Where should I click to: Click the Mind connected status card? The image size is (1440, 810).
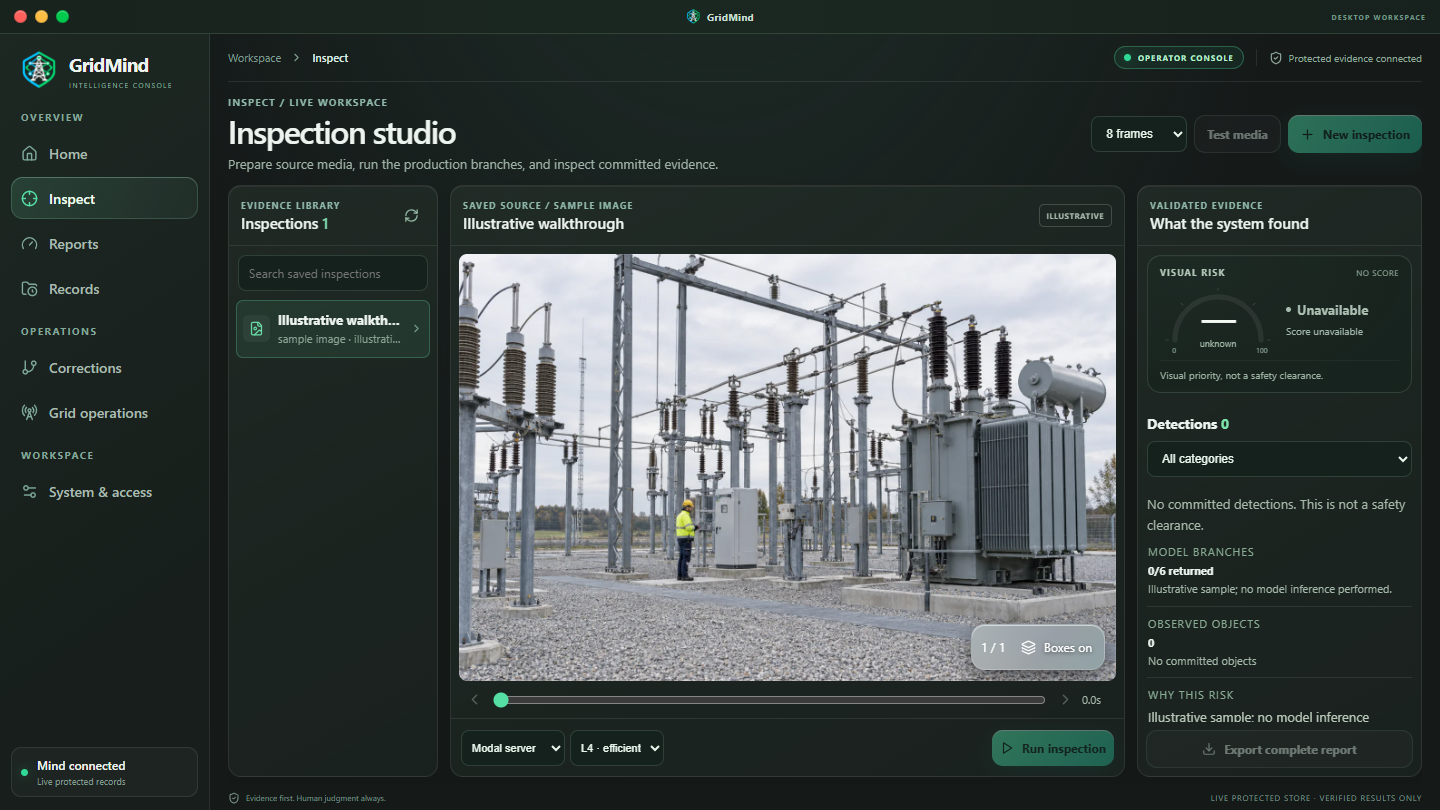pyautogui.click(x=104, y=773)
